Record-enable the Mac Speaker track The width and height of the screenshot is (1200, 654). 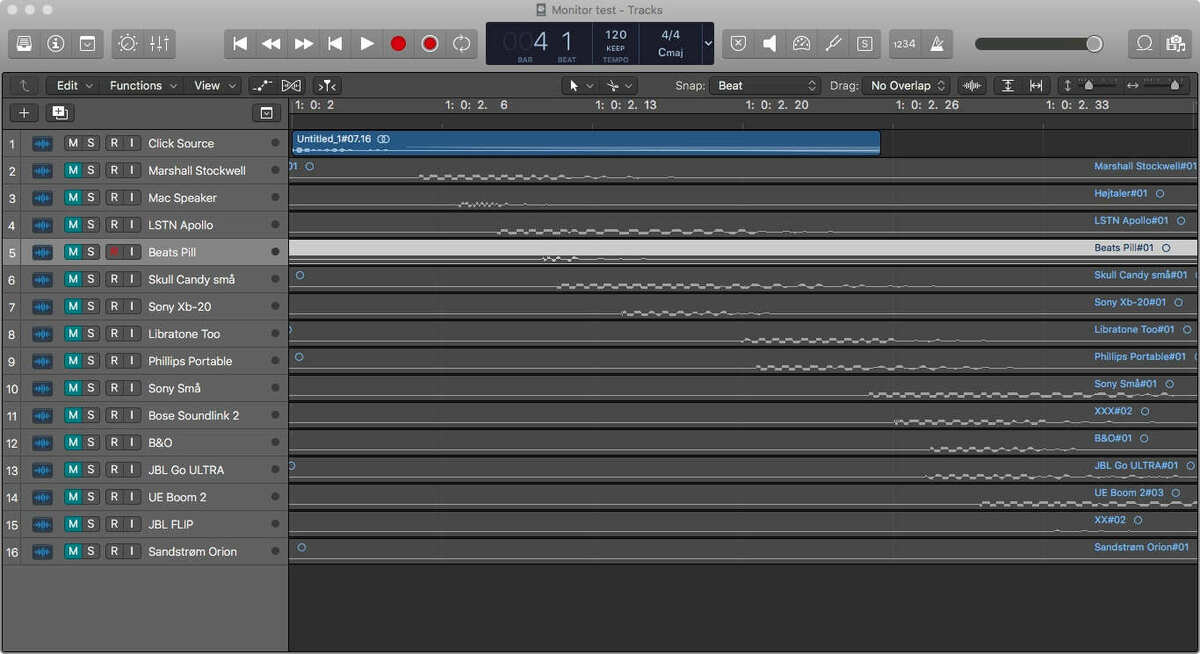pos(114,198)
